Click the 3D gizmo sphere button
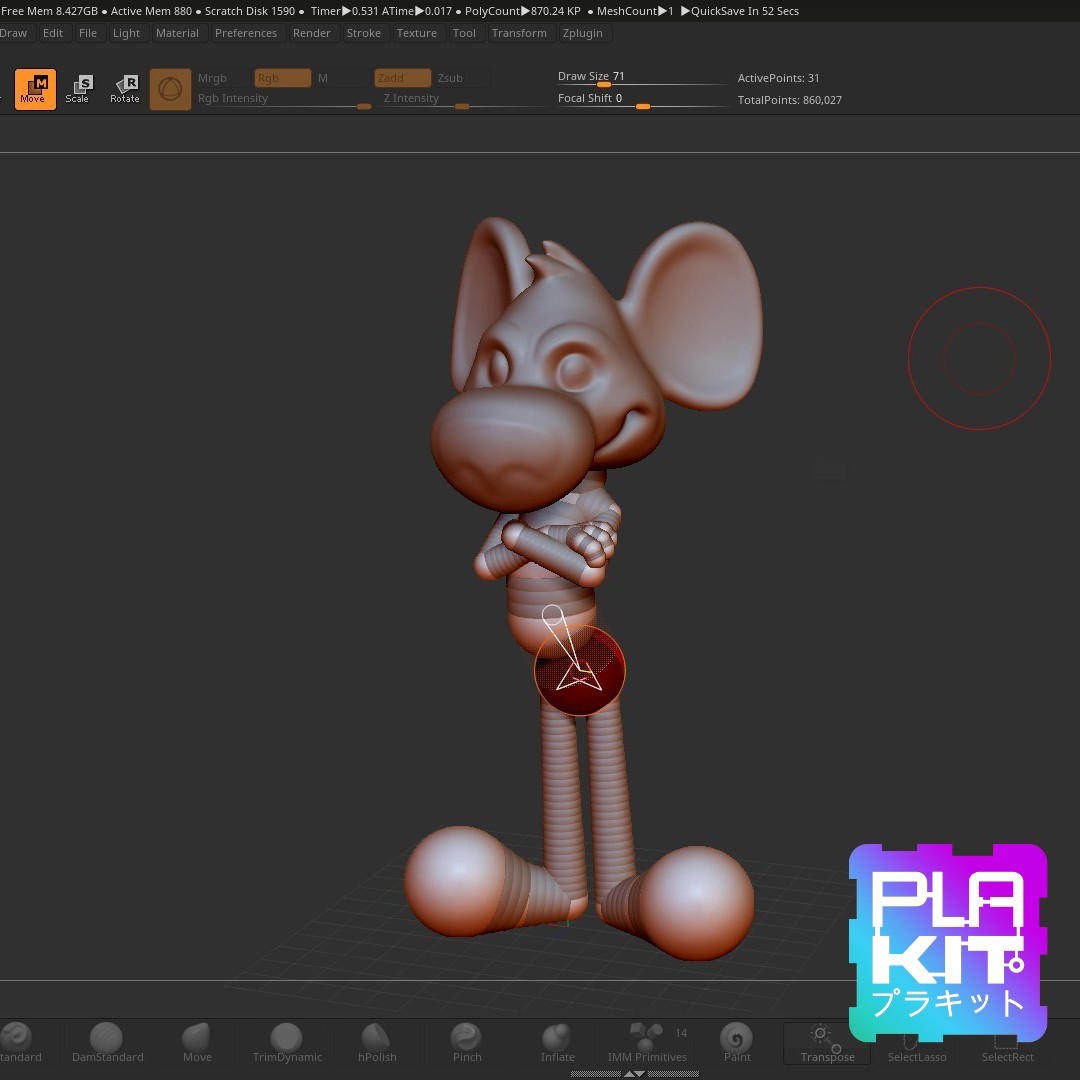The image size is (1080, 1080). pyautogui.click(x=170, y=89)
